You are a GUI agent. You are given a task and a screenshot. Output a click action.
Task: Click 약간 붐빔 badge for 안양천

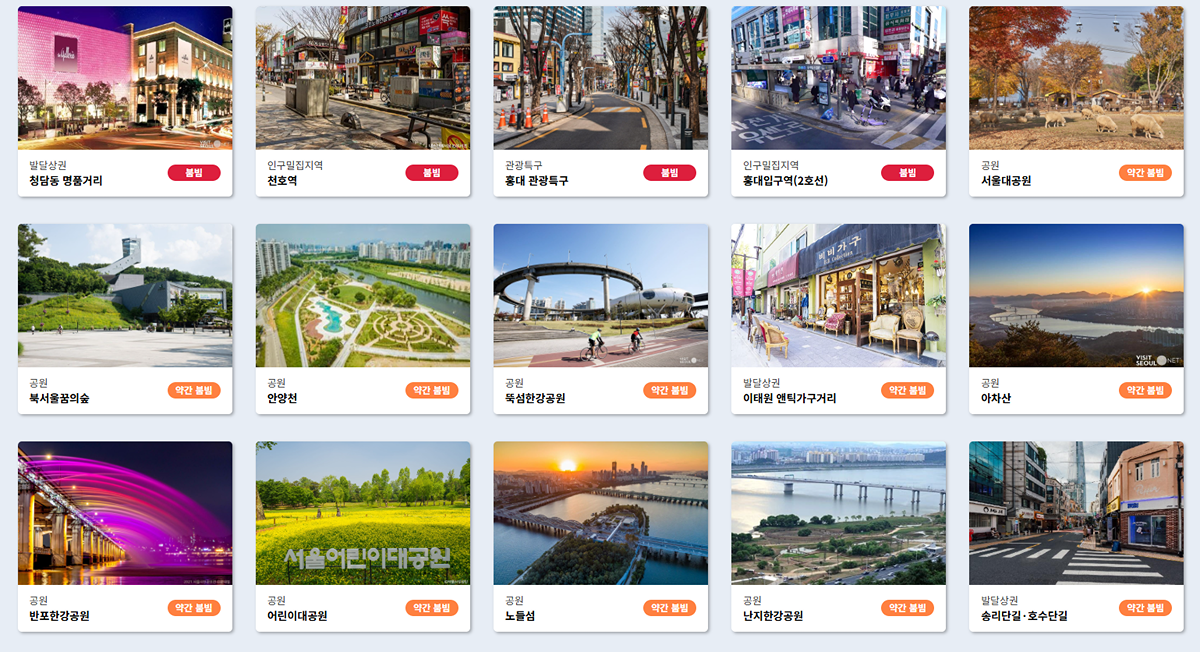[x=432, y=391]
